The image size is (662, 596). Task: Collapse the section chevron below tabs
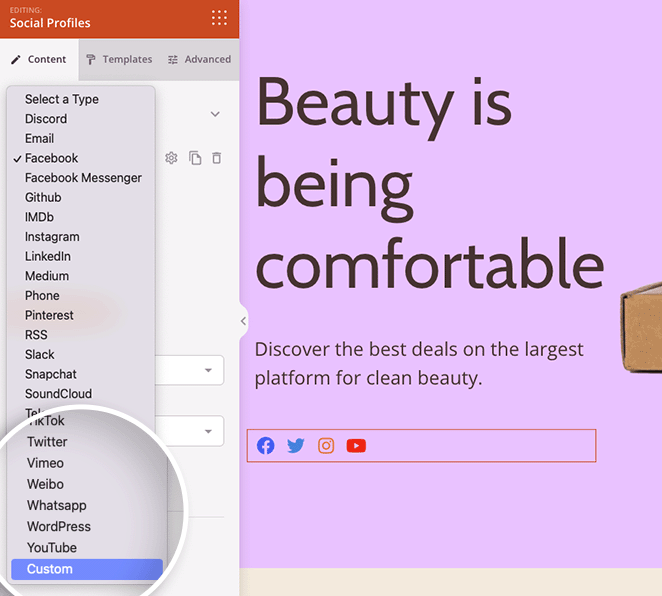215,114
